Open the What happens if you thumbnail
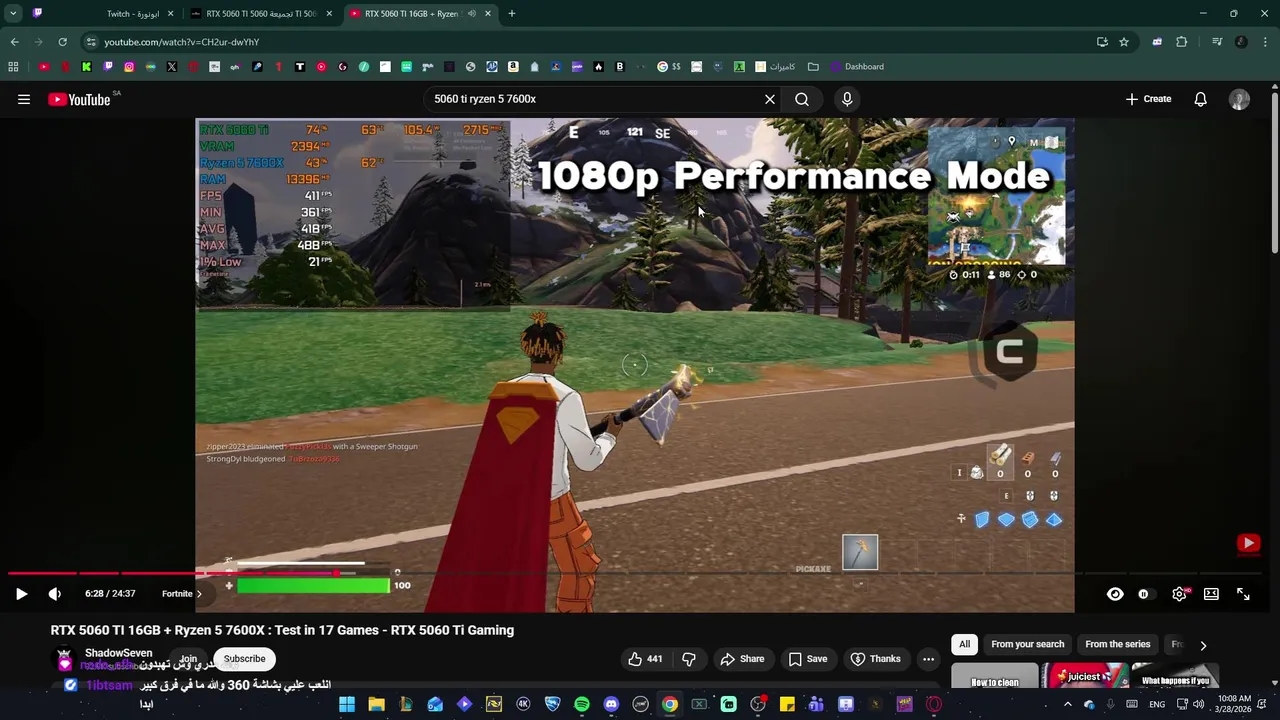Viewport: 1280px width, 720px height. click(1176, 677)
